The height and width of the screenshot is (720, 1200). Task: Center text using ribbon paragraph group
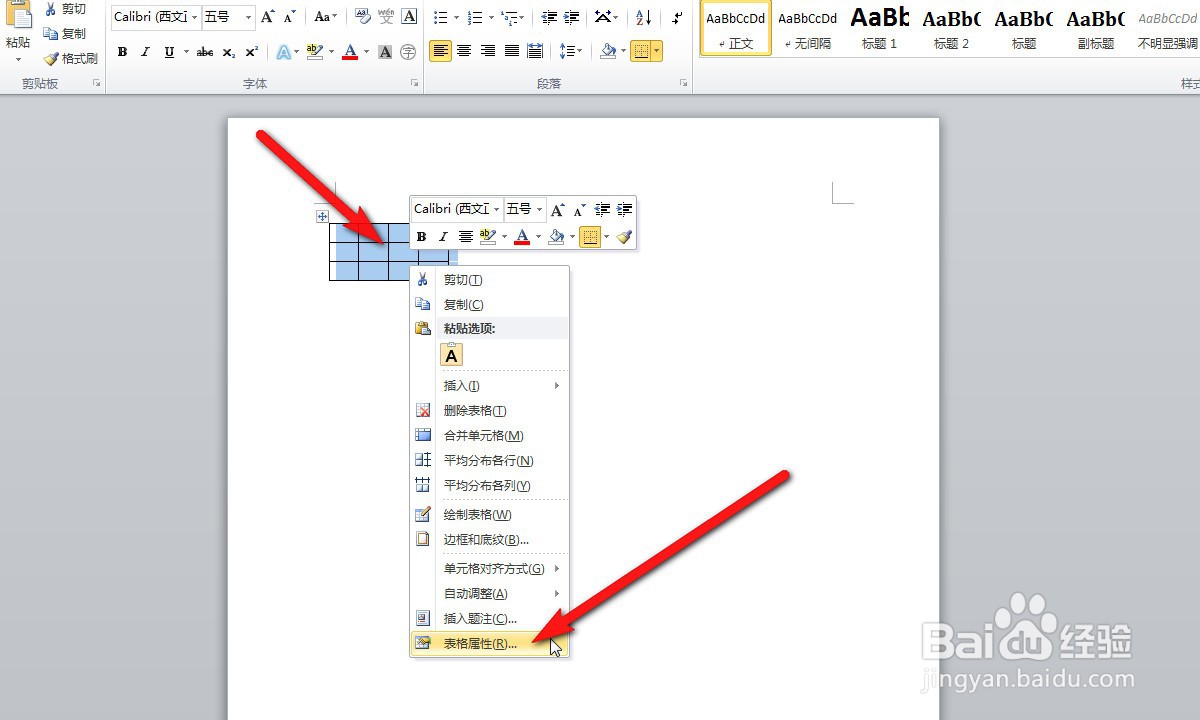click(464, 52)
